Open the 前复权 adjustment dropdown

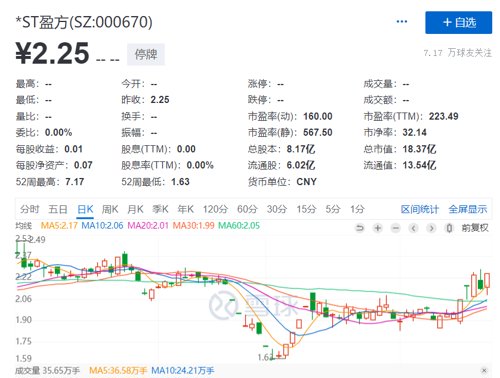(x=475, y=228)
